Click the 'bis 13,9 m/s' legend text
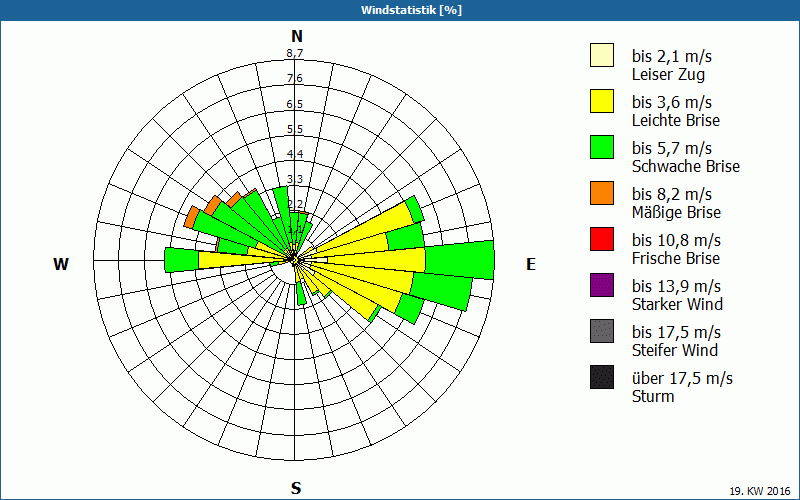The height and width of the screenshot is (500, 800). pos(676,286)
